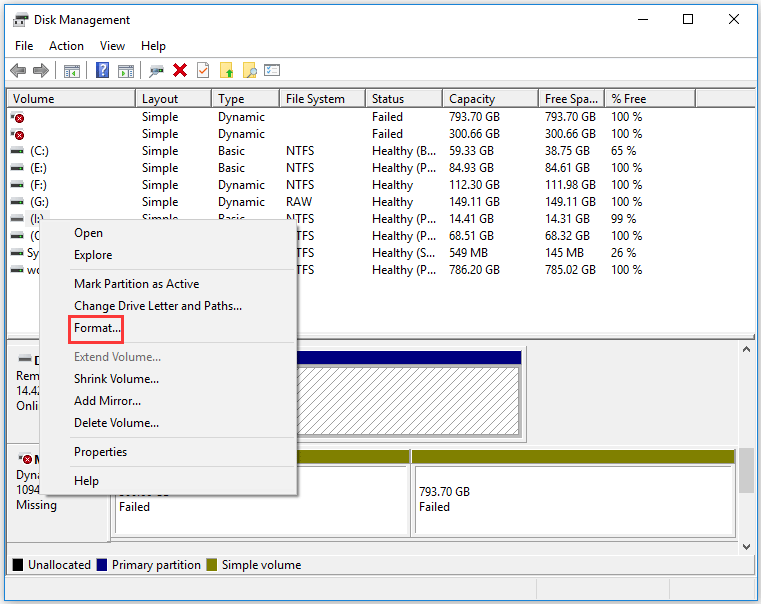Click the red X Delete toolbar icon

(180, 70)
